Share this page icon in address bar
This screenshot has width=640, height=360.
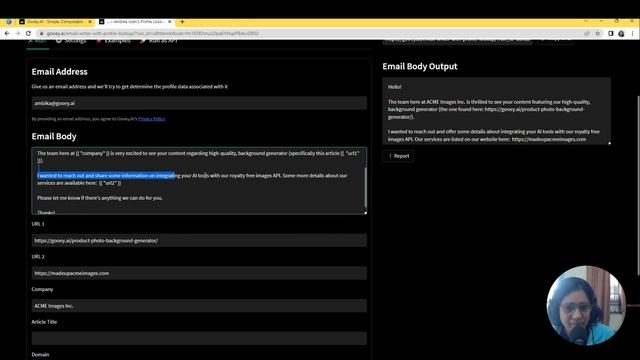pyautogui.click(x=587, y=33)
